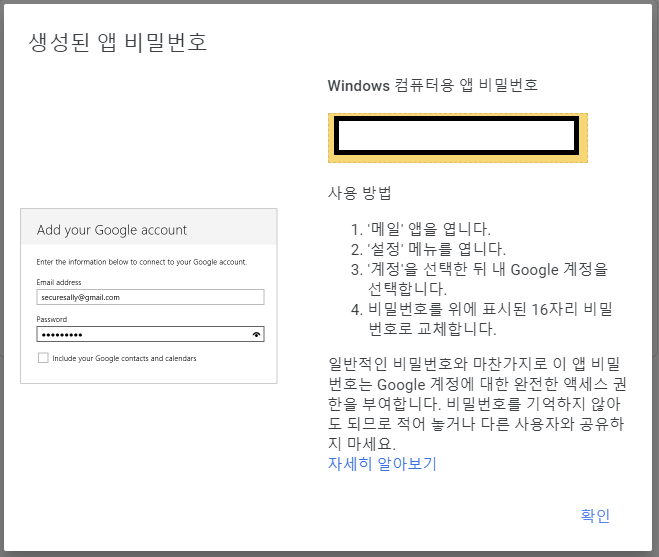The width and height of the screenshot is (659, 557).
Task: Open the 자세히 알아보기 link
Action: (382, 464)
